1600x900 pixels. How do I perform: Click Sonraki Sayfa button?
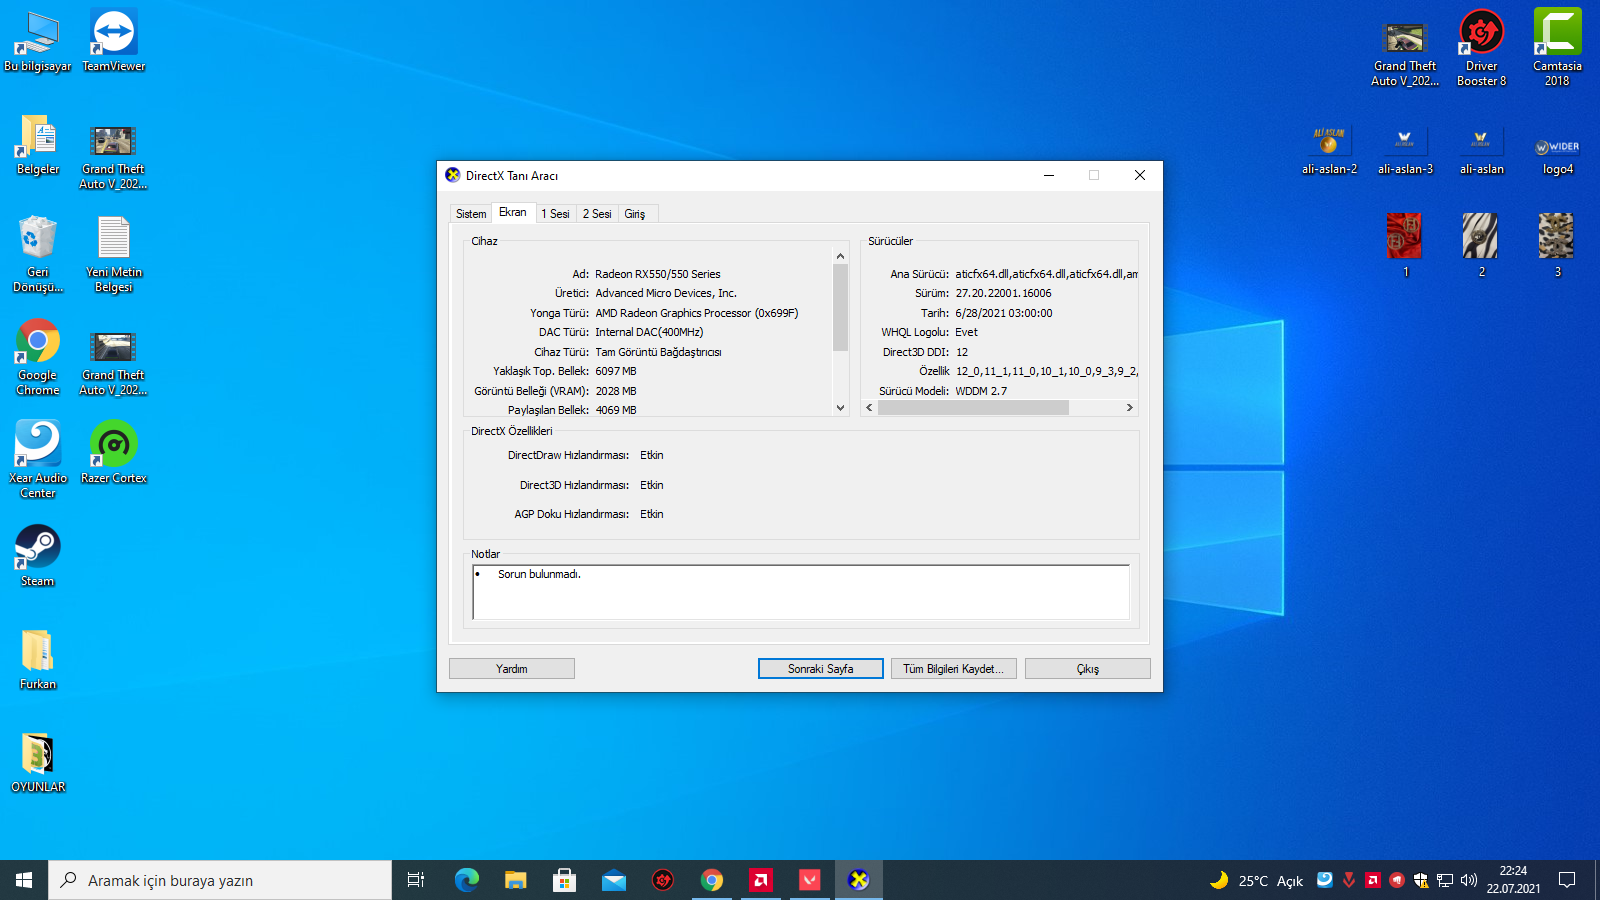coord(820,669)
